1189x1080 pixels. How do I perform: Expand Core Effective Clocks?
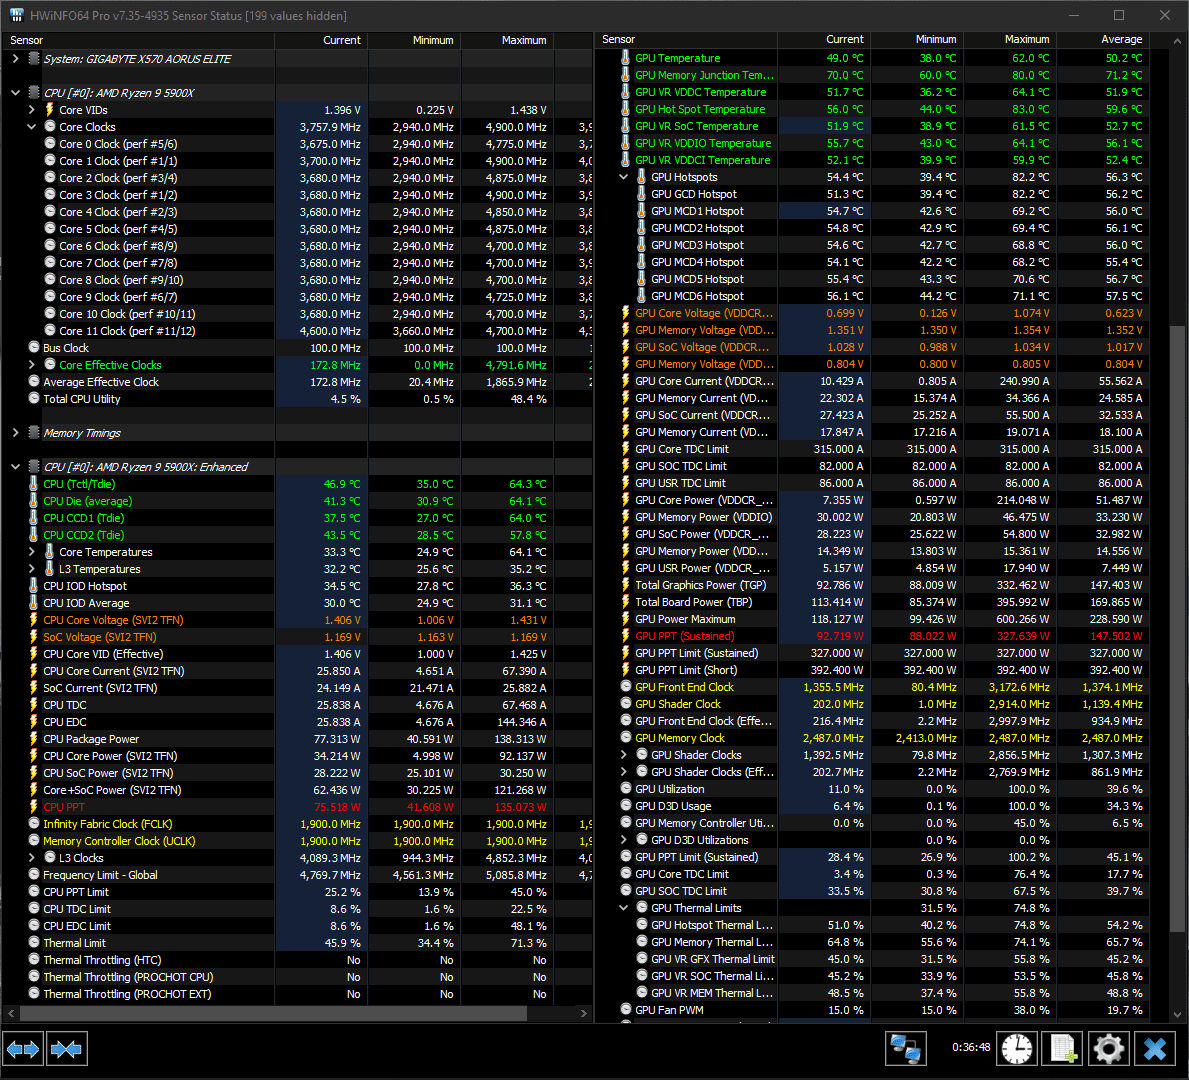32,365
